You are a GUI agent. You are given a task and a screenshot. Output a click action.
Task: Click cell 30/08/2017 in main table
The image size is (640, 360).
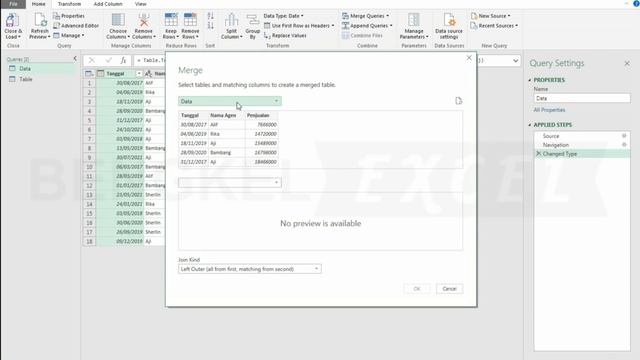pyautogui.click(x=120, y=83)
